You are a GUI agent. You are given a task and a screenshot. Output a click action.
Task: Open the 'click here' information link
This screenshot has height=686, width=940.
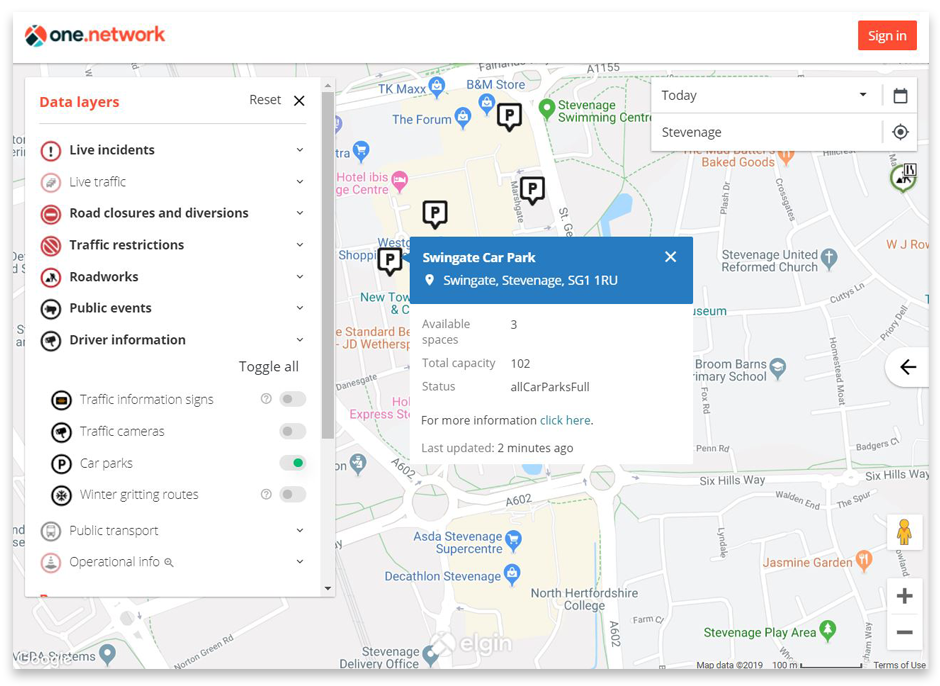coord(565,421)
